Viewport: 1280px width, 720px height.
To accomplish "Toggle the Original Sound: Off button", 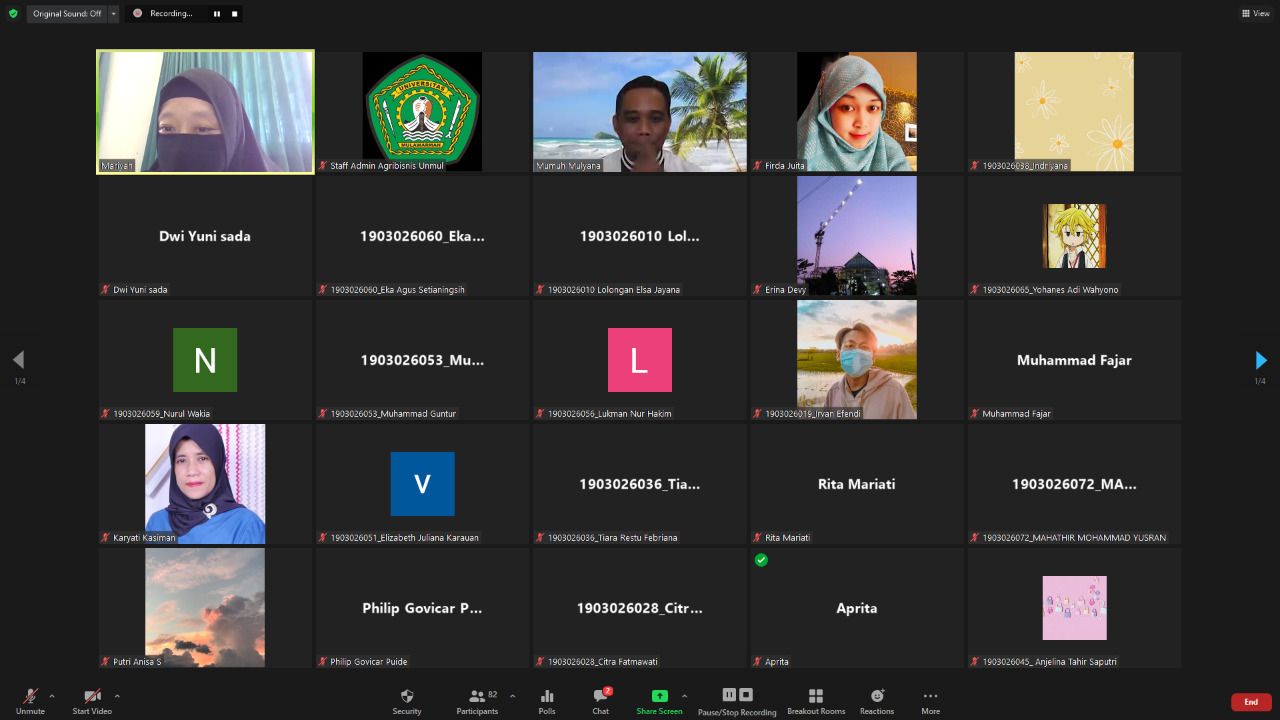I will [x=67, y=14].
